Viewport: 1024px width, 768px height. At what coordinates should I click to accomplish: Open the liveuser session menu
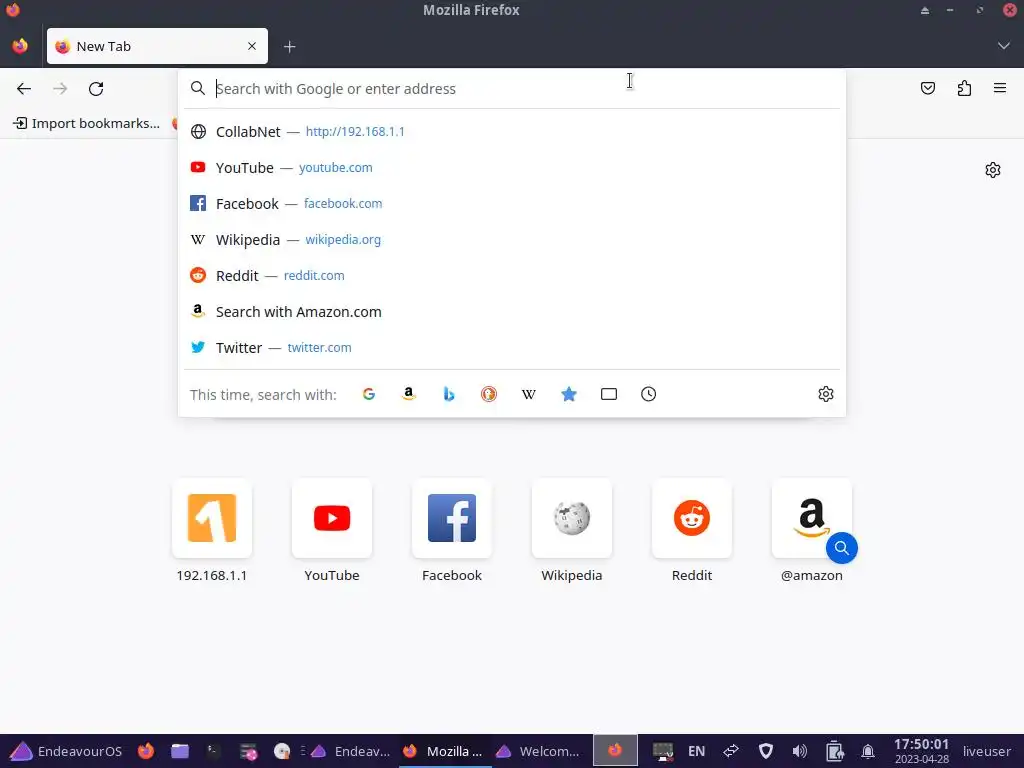[987, 751]
